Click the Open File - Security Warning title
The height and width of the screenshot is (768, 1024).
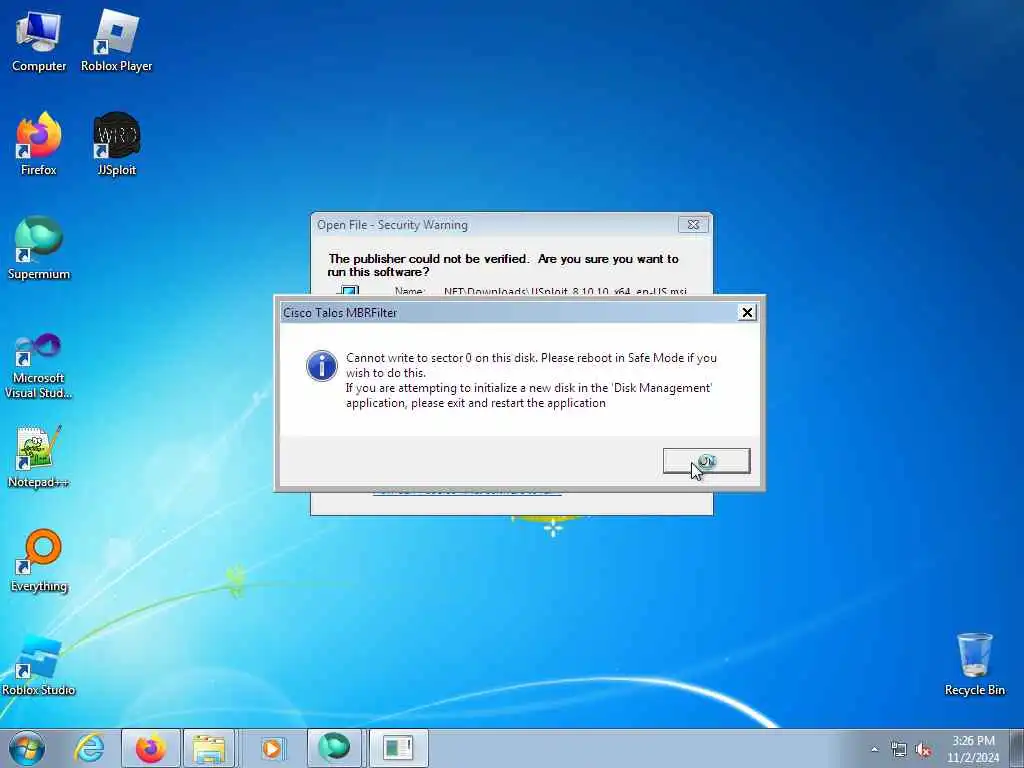coord(392,225)
